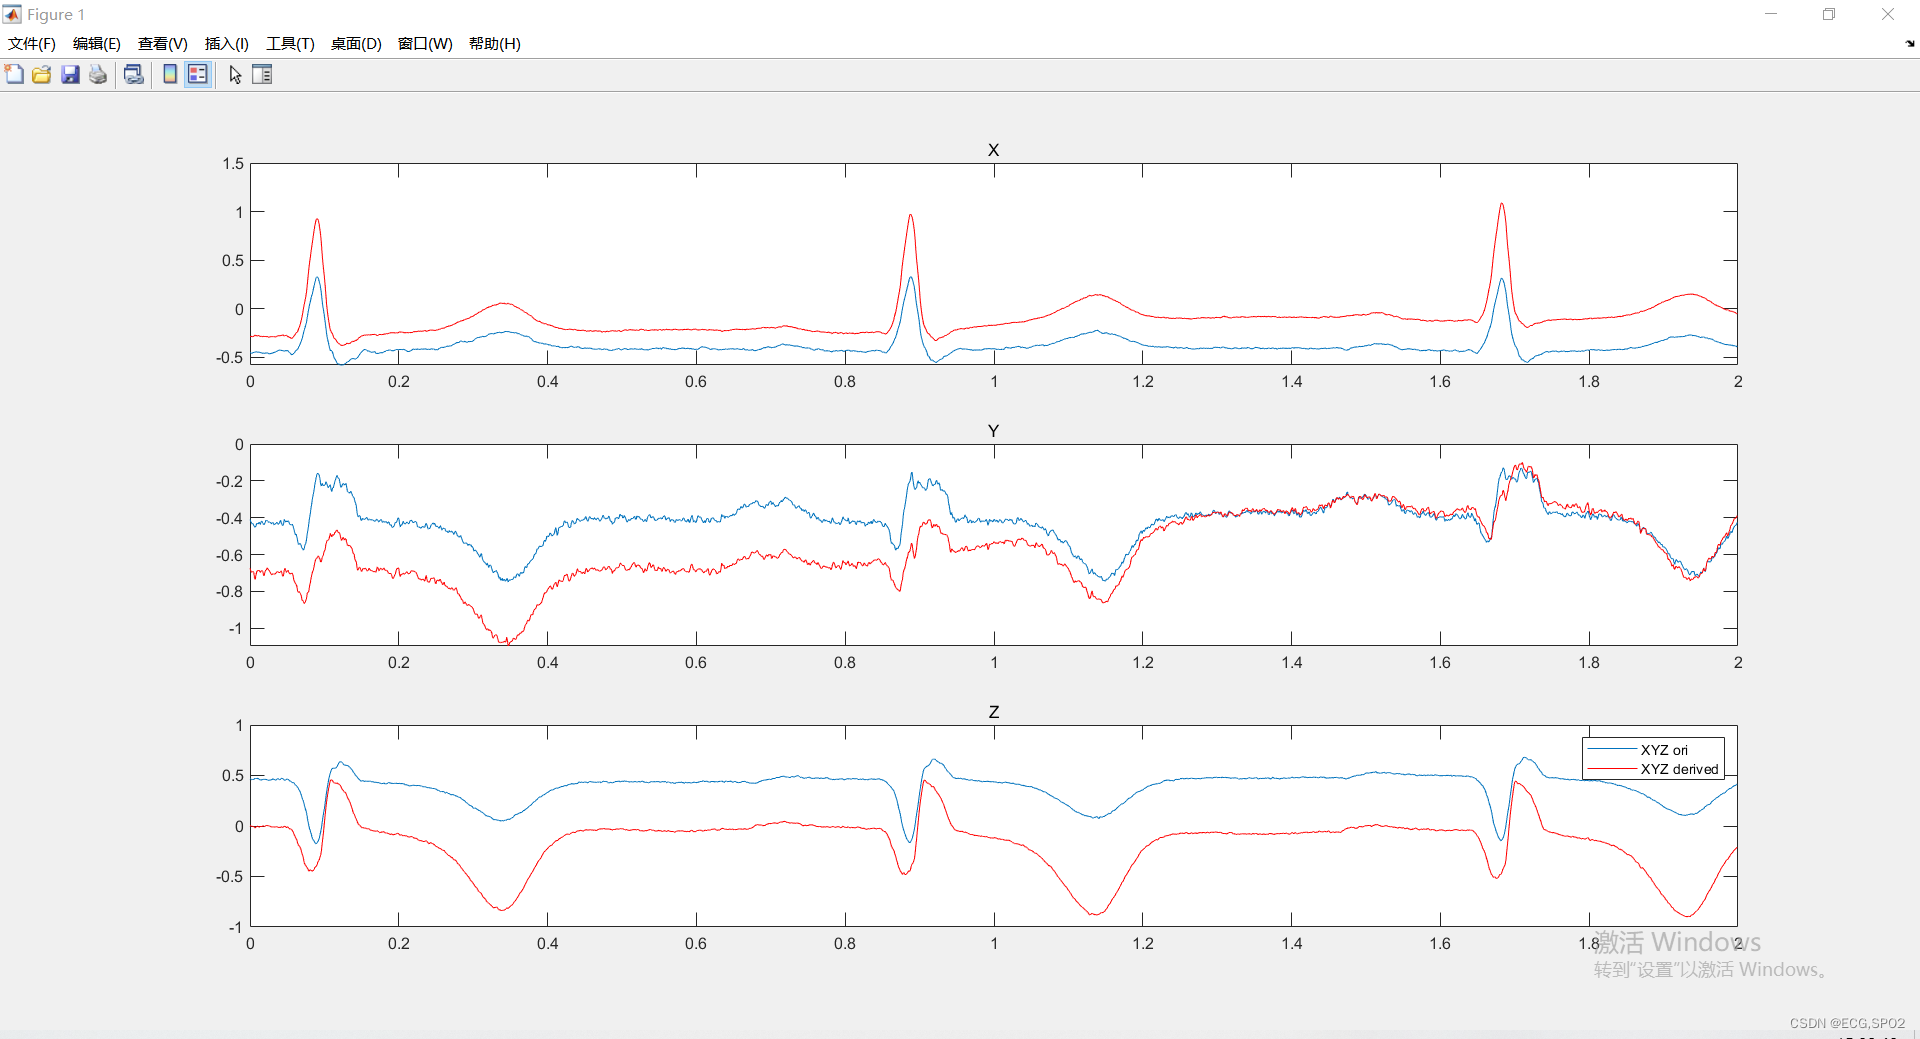Viewport: 1920px width, 1039px height.
Task: Open the Property Inspector toolbar icon
Action: click(262, 74)
